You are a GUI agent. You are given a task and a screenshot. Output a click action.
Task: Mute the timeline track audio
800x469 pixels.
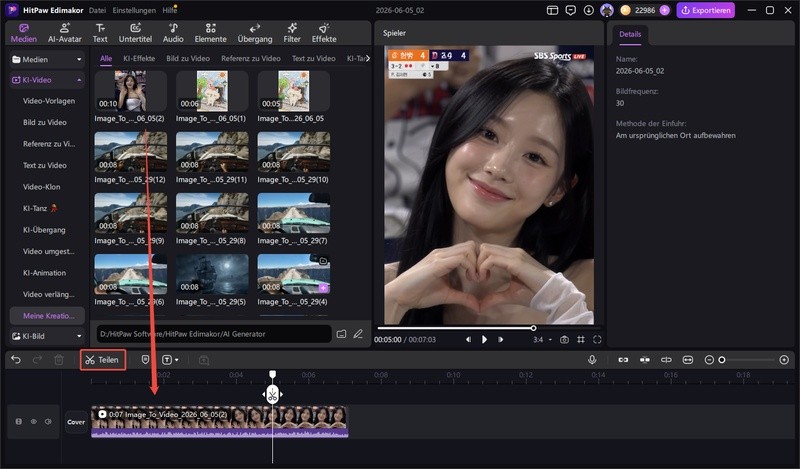click(48, 422)
